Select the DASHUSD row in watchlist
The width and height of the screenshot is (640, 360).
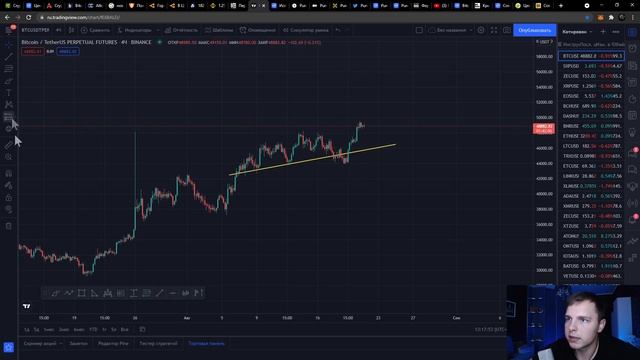point(591,116)
